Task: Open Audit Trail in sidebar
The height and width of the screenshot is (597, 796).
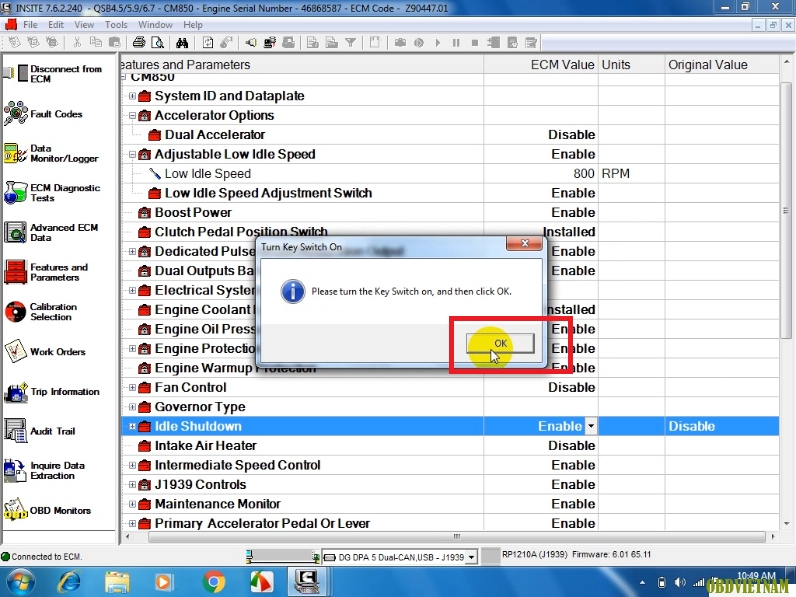Action: pos(16,431)
